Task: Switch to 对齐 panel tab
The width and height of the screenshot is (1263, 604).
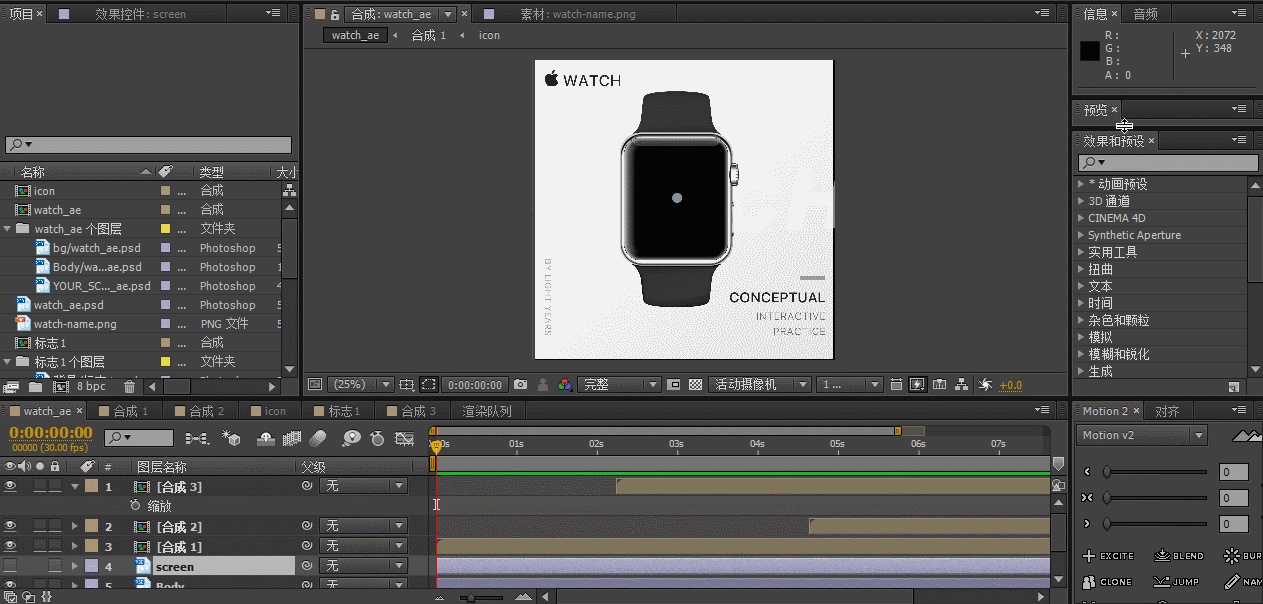Action: point(1167,411)
